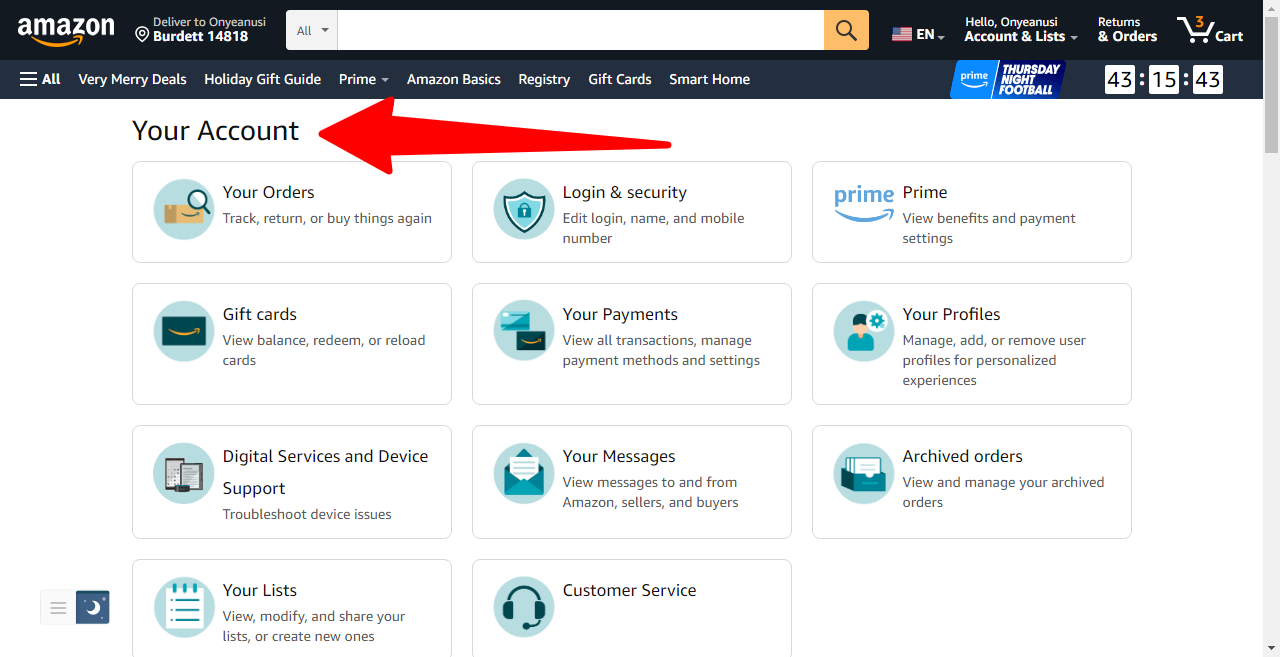Click 'View balance, redeem, or reload cards' text
The width and height of the screenshot is (1280, 657).
coord(324,350)
